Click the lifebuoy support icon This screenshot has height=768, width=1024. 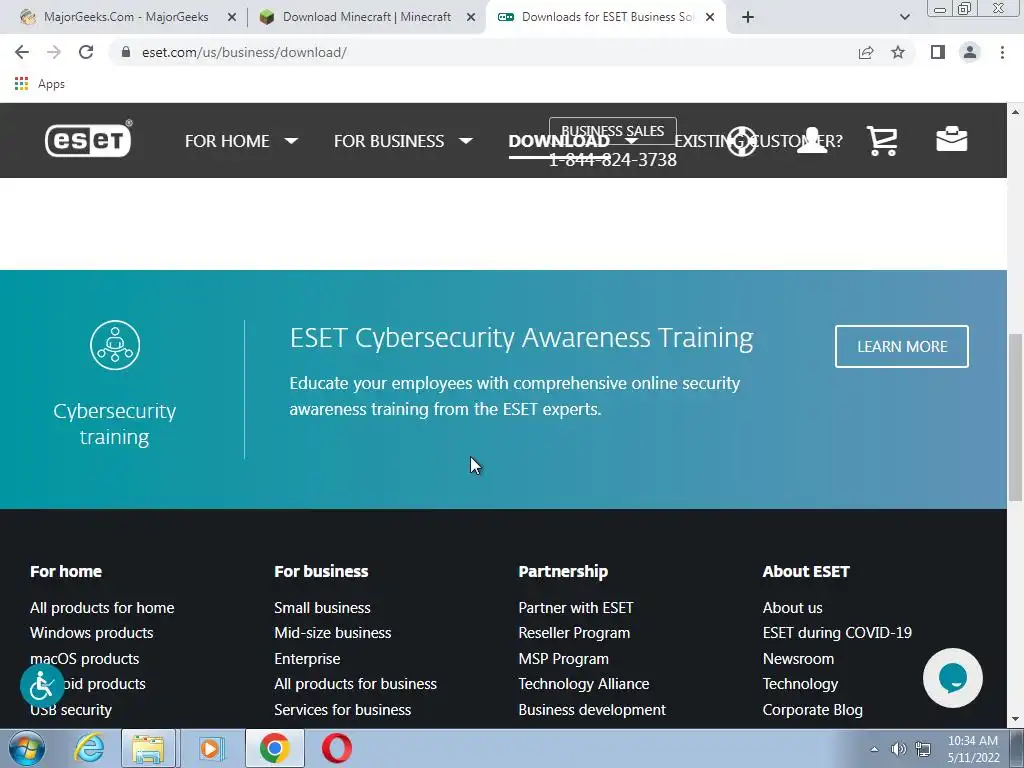742,141
